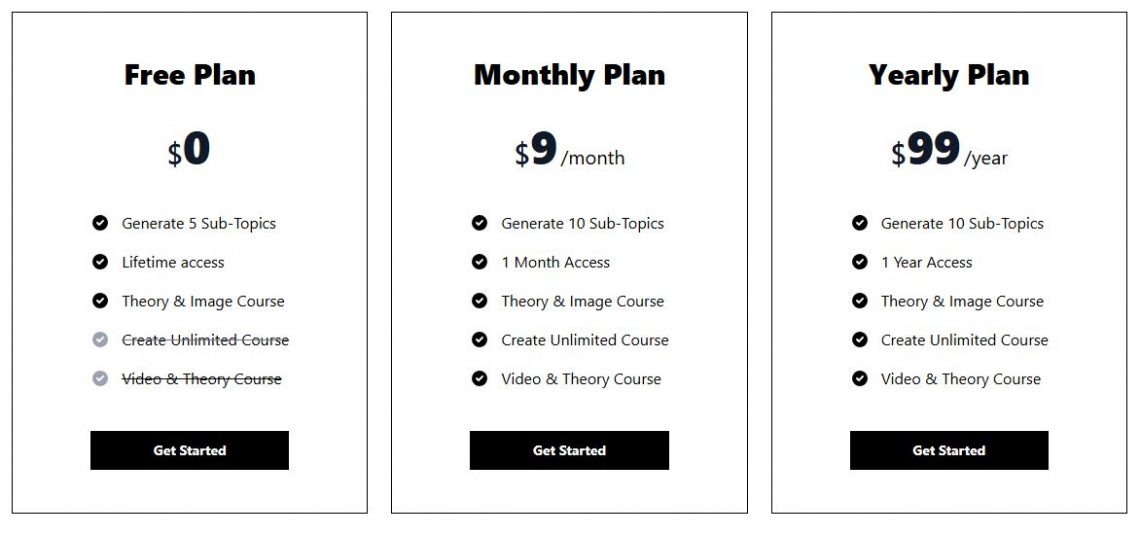Click greyed check icon beside Create Unlimited Course
Screen dimensions: 1140x536
click(x=100, y=340)
